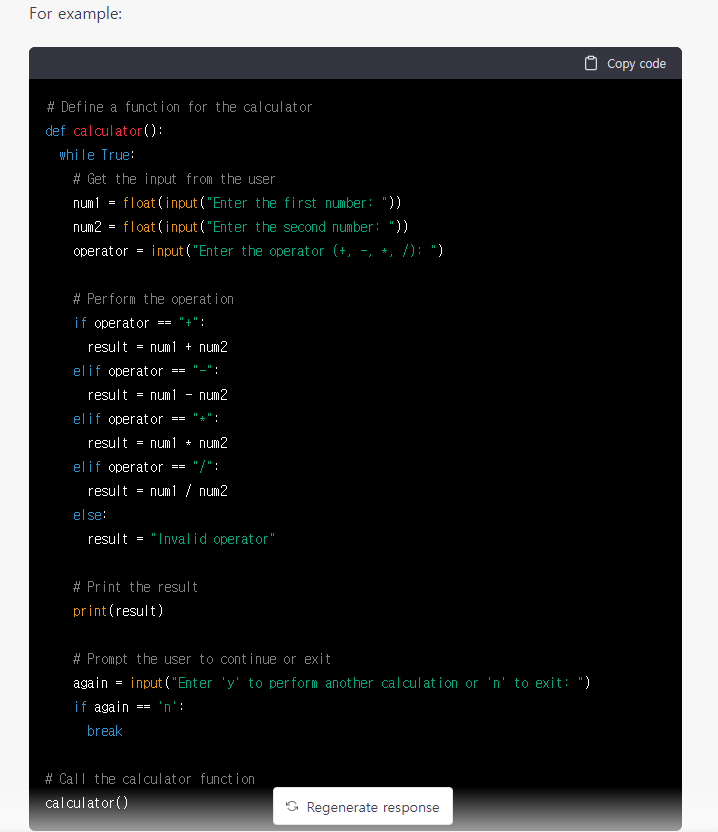
Task: Click the '# Prompt the user to continue or exit' comment
Action: (202, 659)
